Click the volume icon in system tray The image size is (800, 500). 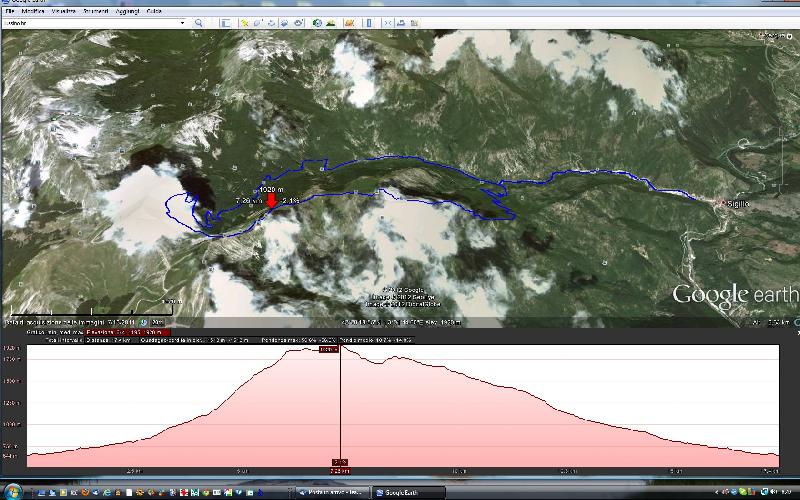tap(773, 492)
